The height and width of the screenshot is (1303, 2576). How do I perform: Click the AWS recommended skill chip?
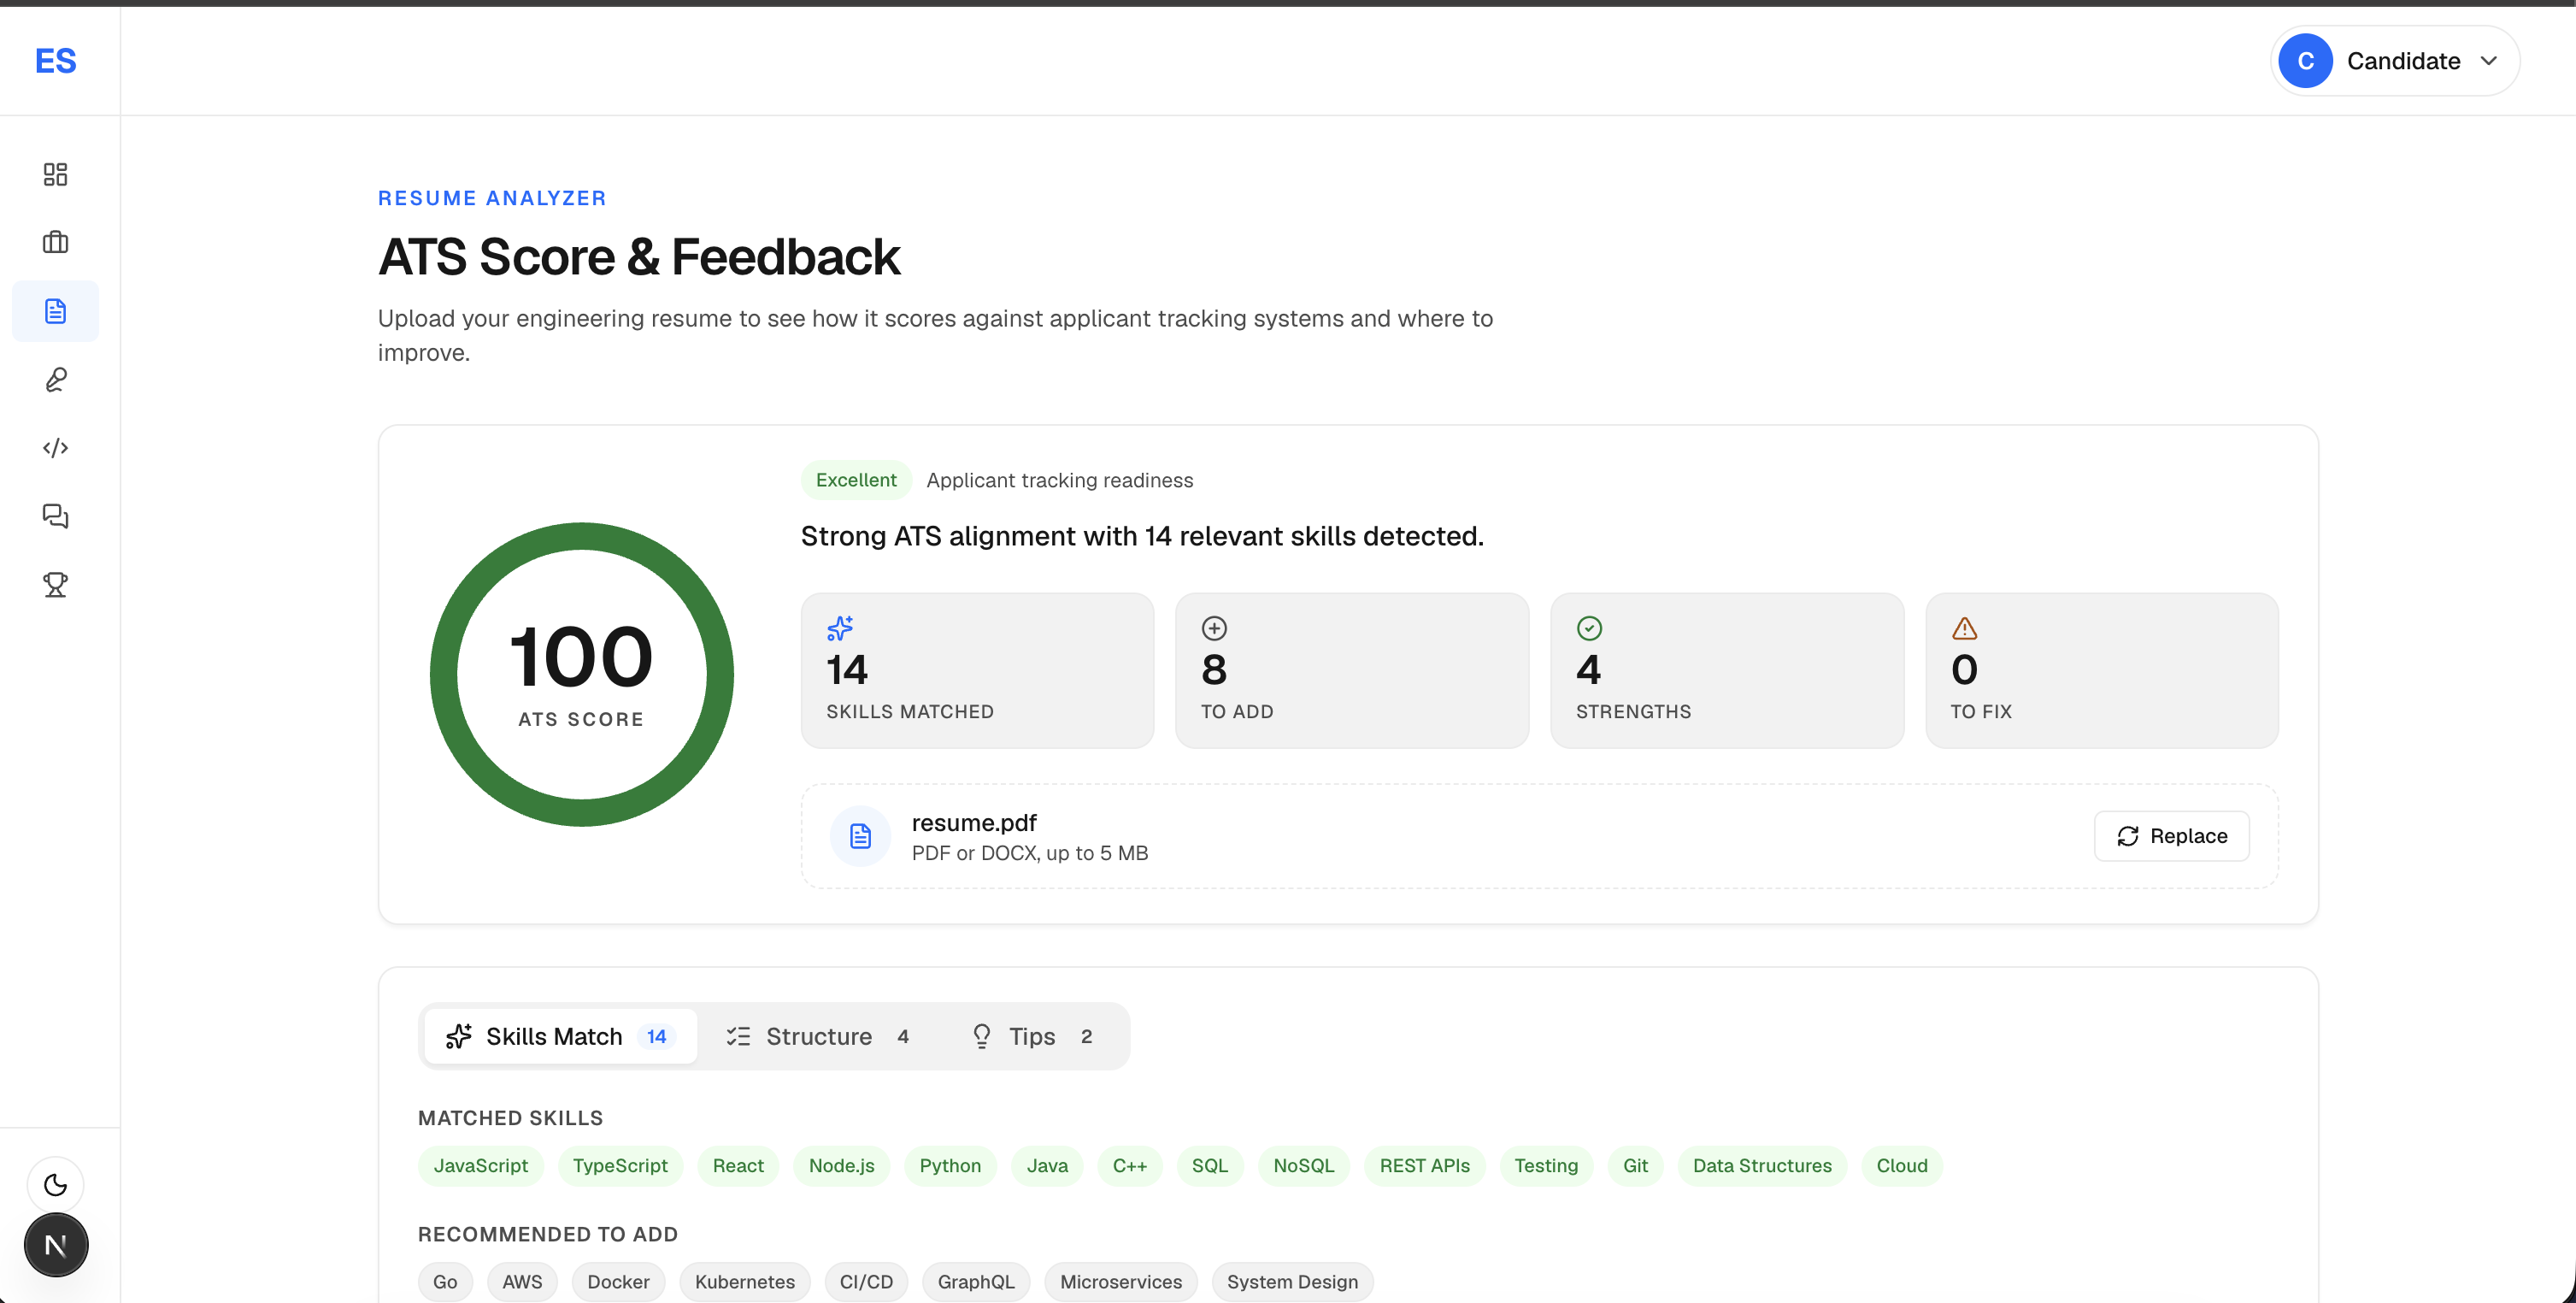click(x=522, y=1282)
